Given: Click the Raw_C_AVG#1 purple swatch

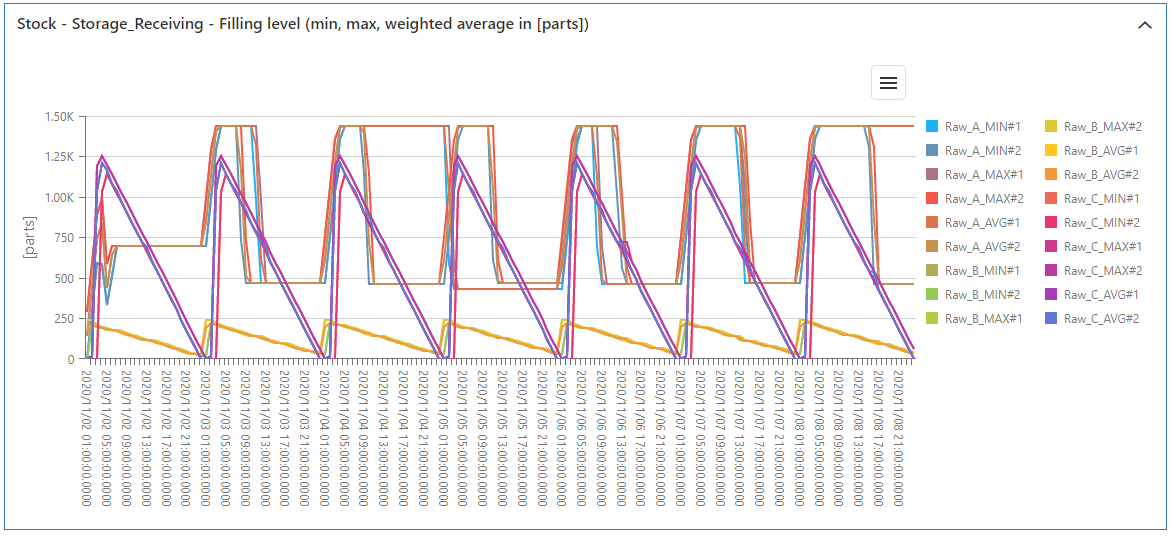Looking at the screenshot, I should coord(1051,295).
